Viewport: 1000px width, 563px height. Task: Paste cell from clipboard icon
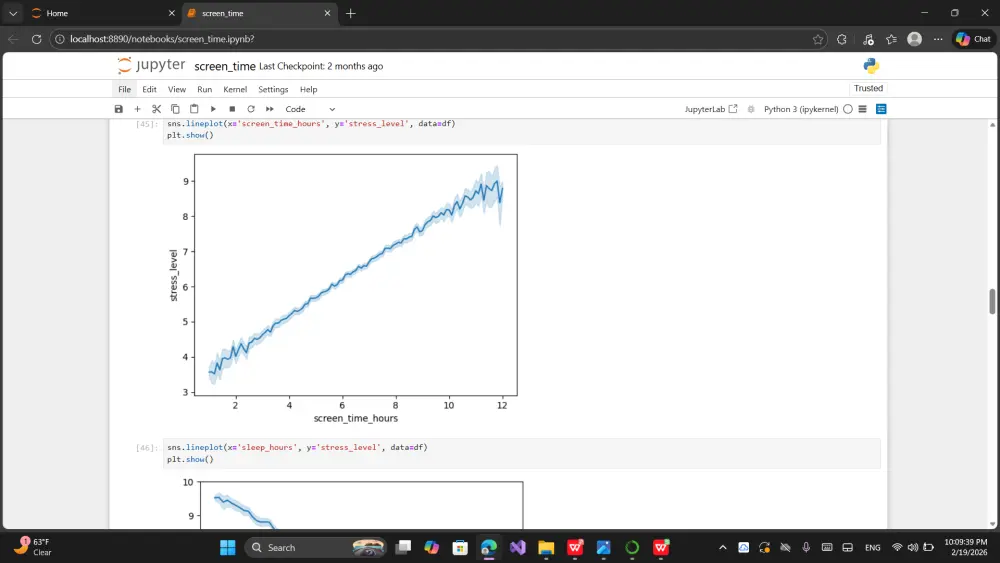pos(195,109)
